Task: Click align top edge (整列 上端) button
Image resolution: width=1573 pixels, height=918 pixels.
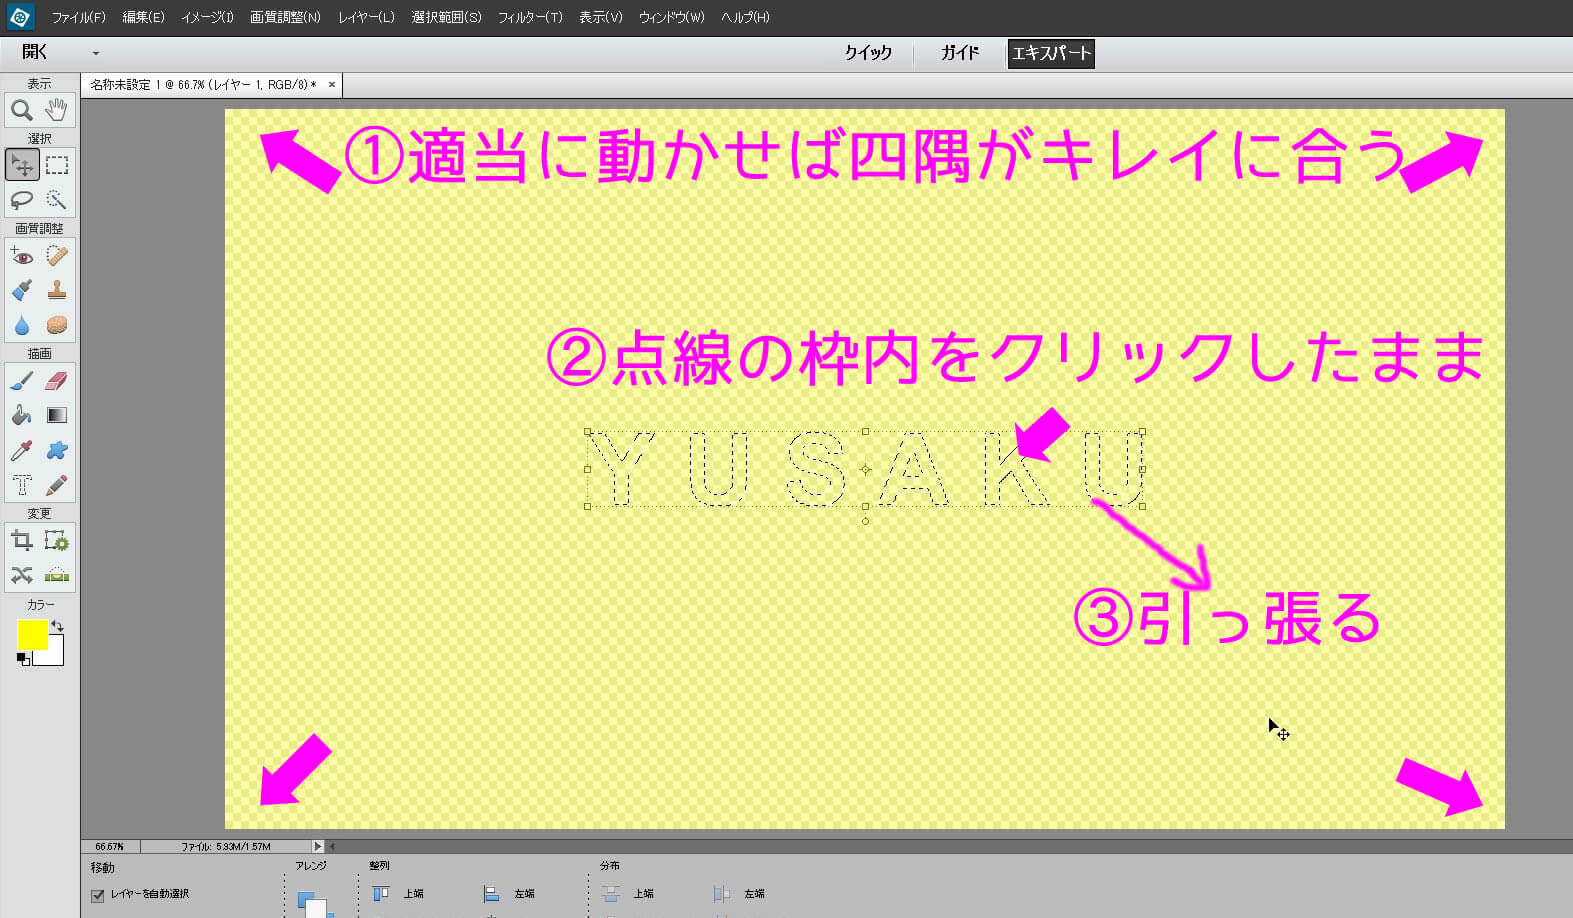Action: (x=381, y=894)
